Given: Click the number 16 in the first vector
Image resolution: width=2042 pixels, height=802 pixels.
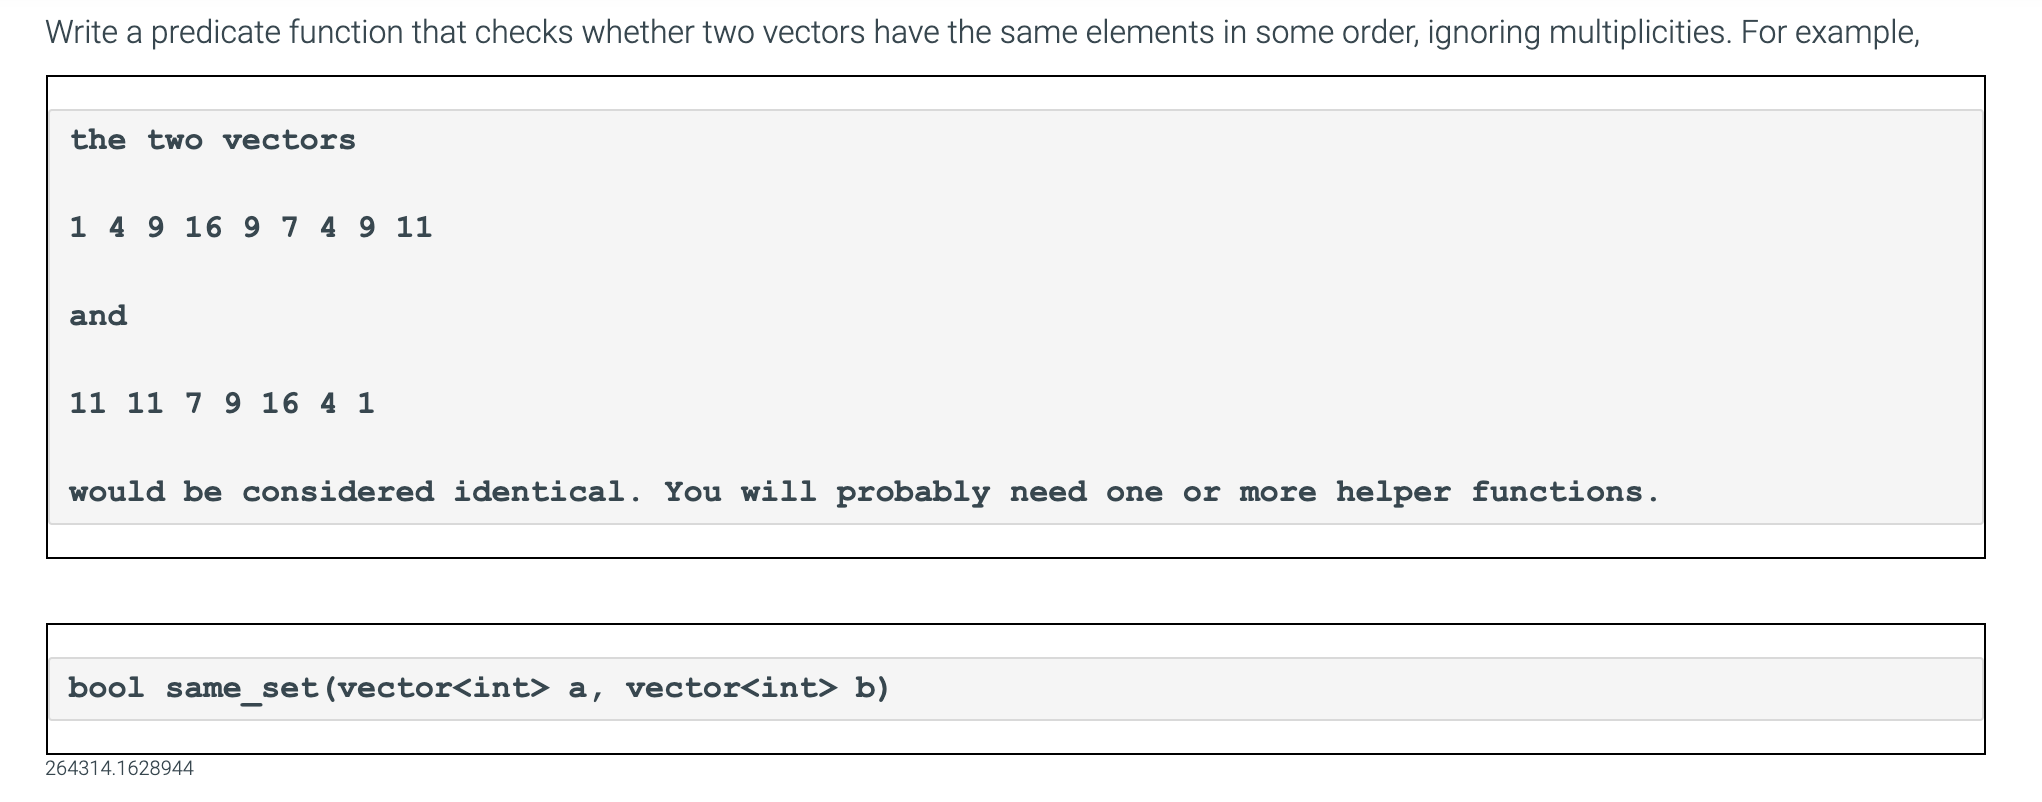Looking at the screenshot, I should tap(203, 228).
